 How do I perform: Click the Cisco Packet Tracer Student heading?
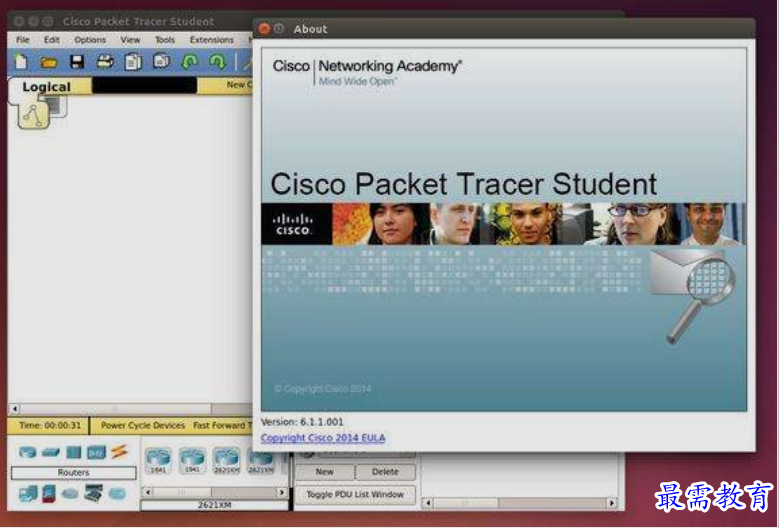(x=464, y=184)
